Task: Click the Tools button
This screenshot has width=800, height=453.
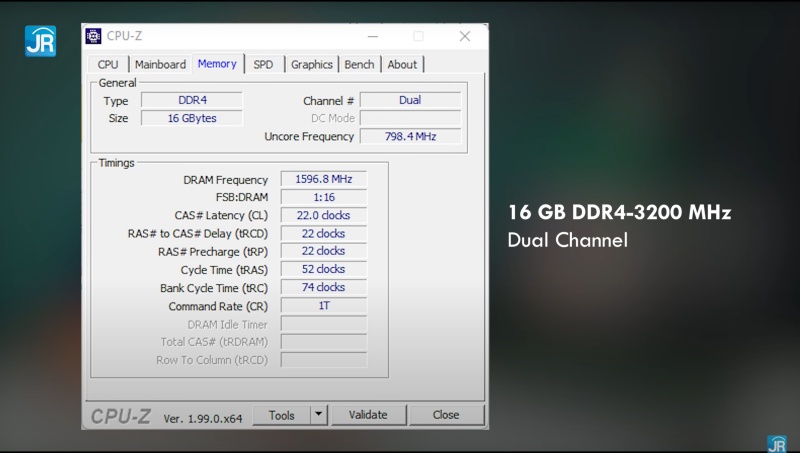Action: pyautogui.click(x=282, y=415)
